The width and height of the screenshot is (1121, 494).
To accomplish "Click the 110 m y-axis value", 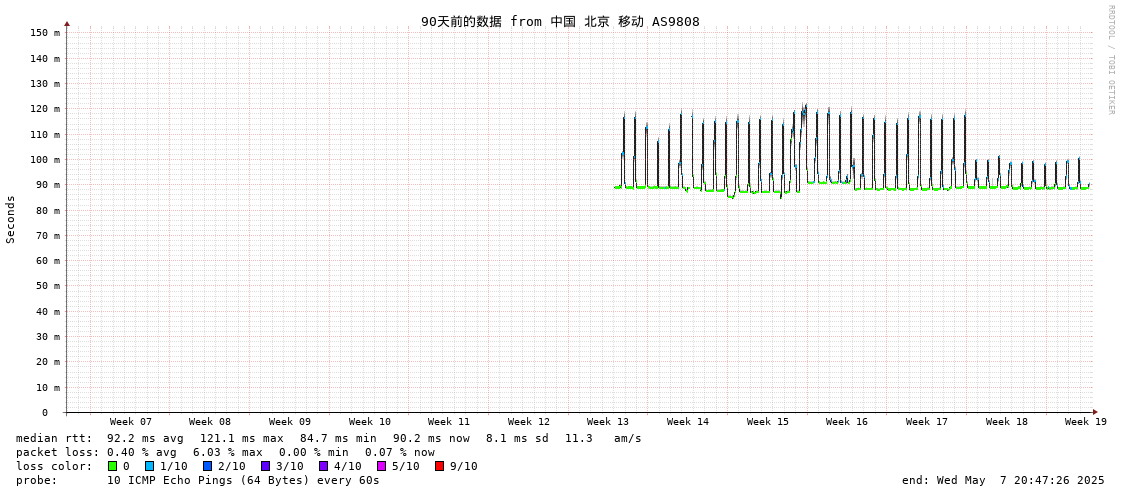I will 46,134.
